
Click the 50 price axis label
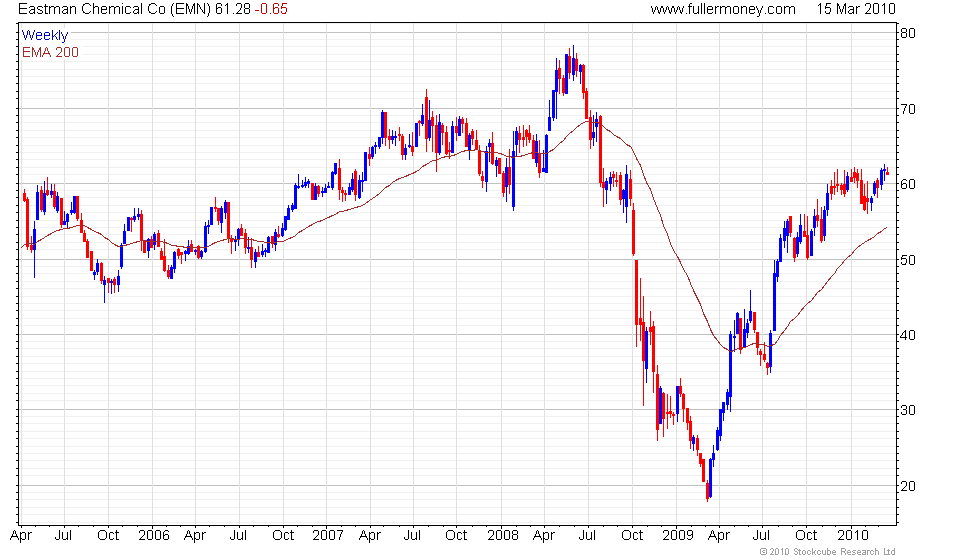click(908, 260)
